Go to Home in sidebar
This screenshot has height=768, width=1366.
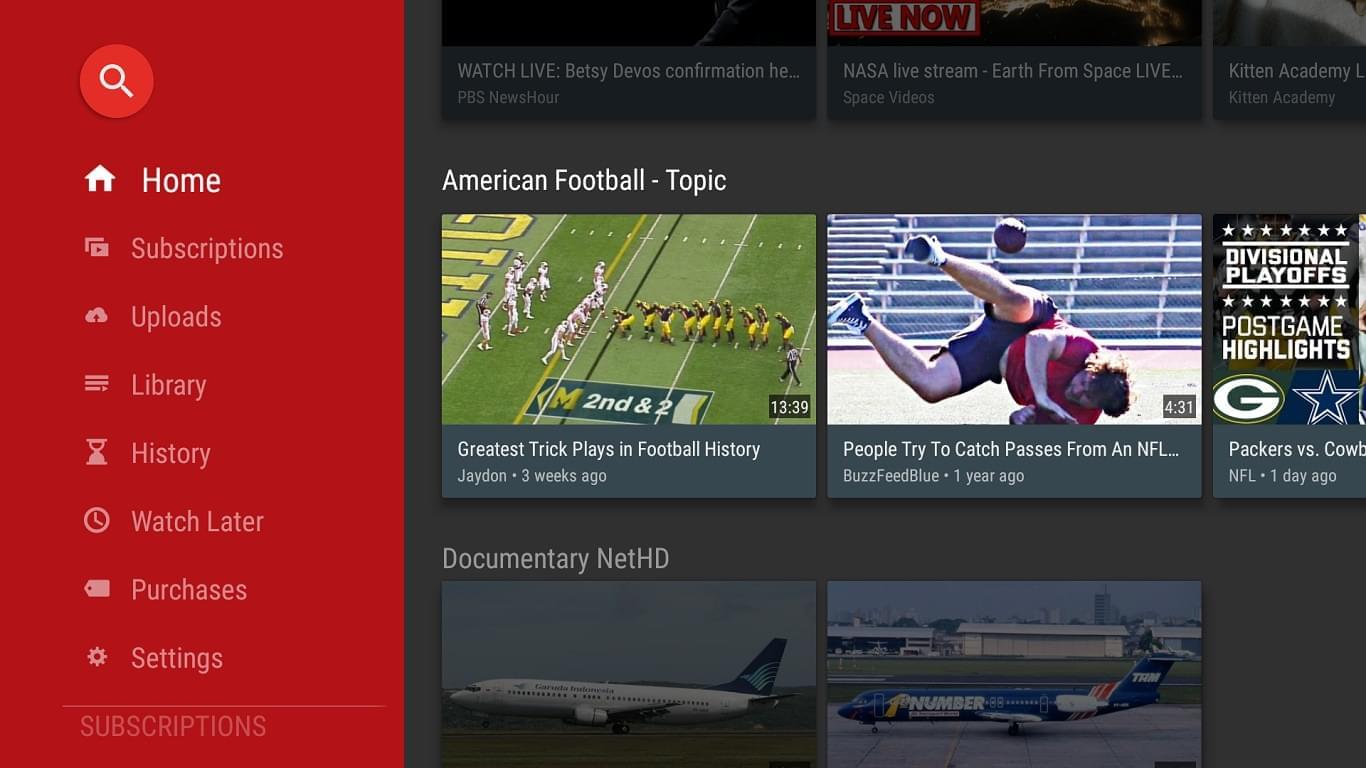coord(181,180)
